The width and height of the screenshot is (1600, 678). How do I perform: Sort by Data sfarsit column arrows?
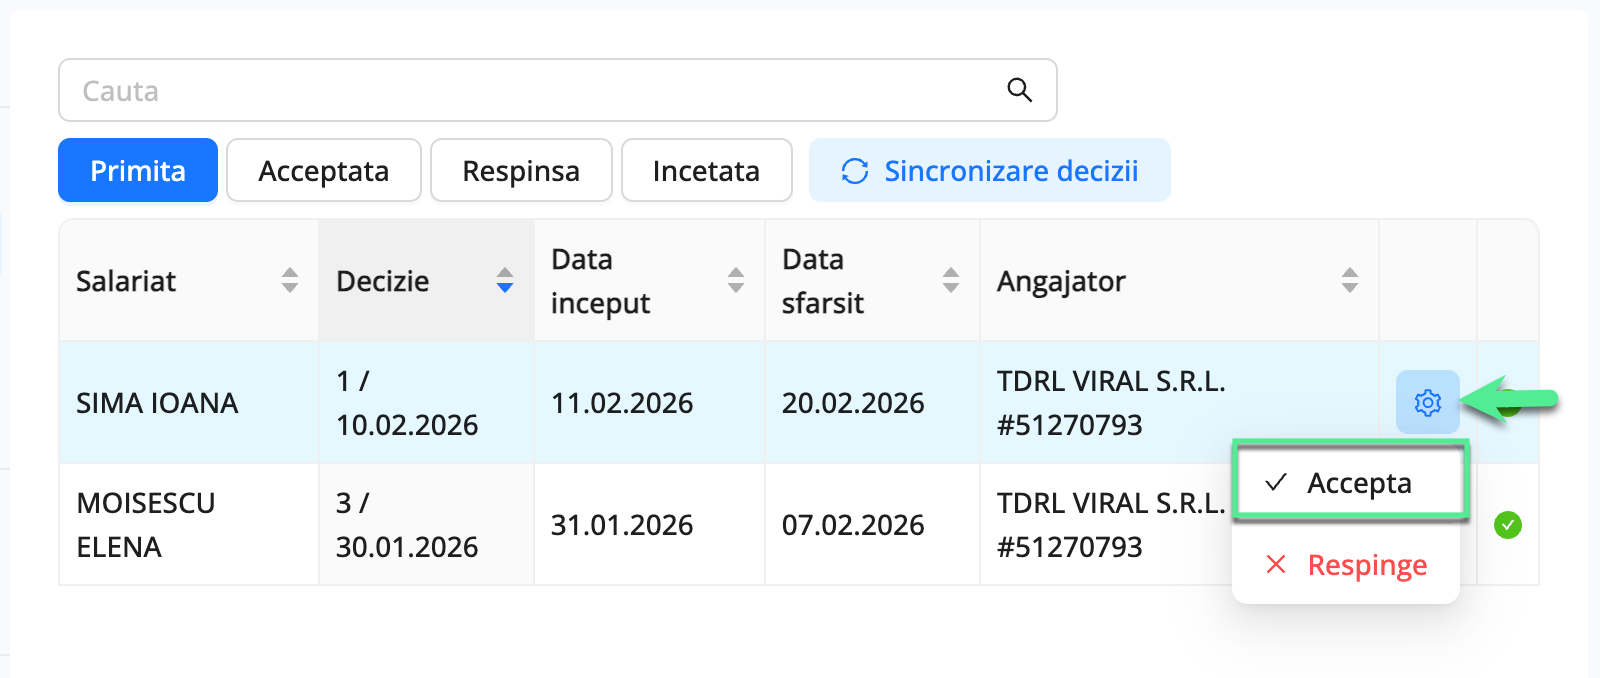(x=951, y=280)
